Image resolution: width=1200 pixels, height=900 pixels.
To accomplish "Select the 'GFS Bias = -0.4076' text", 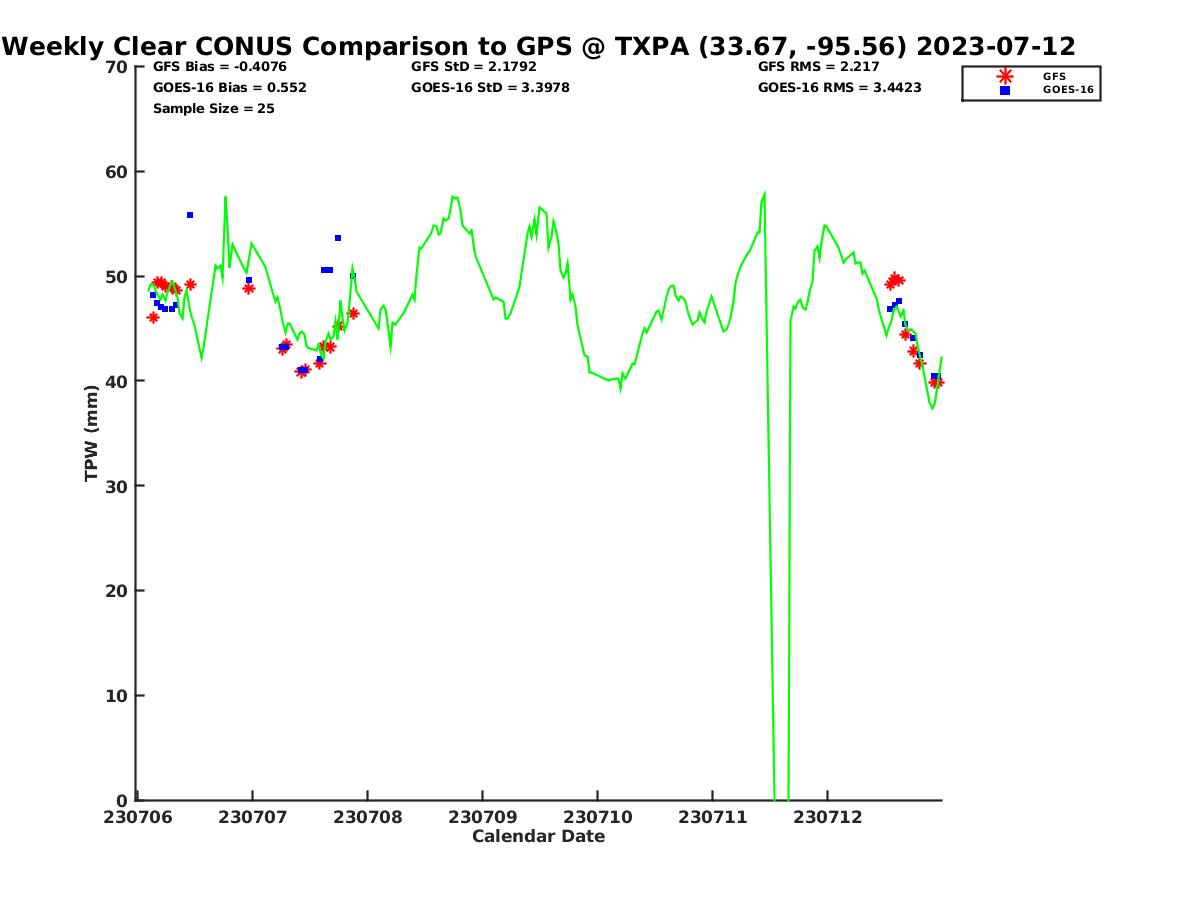I will [220, 67].
